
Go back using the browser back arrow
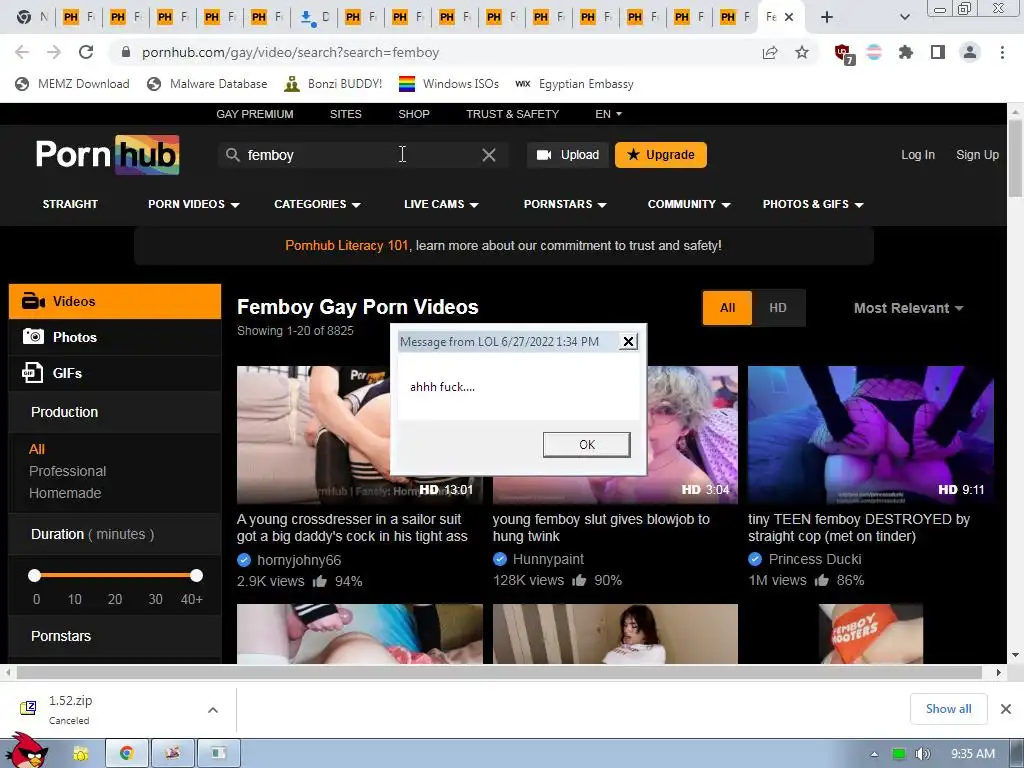(22, 52)
